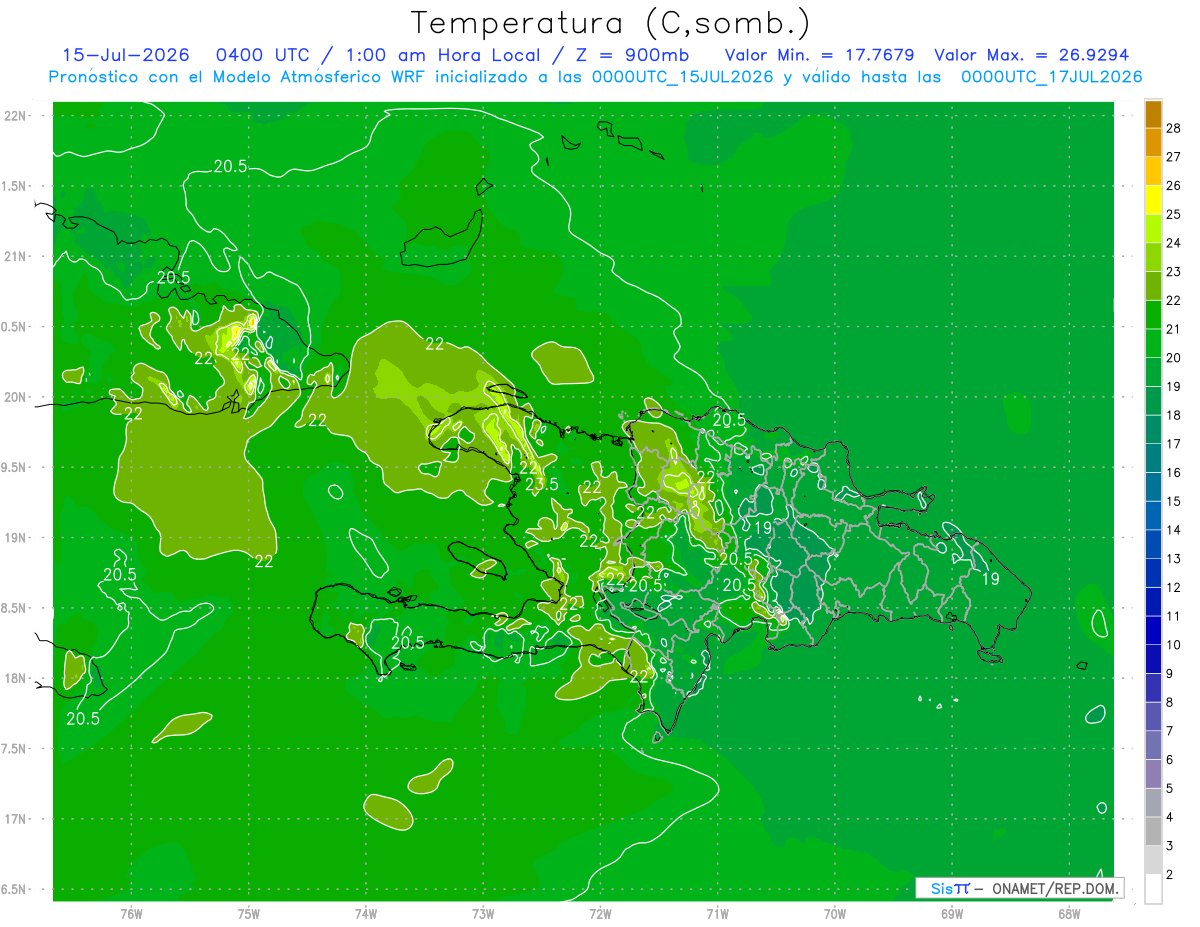Viewport: 1200px width, 927px height.
Task: Pick the gray swatch between 4 and 5
Action: coord(1153,803)
